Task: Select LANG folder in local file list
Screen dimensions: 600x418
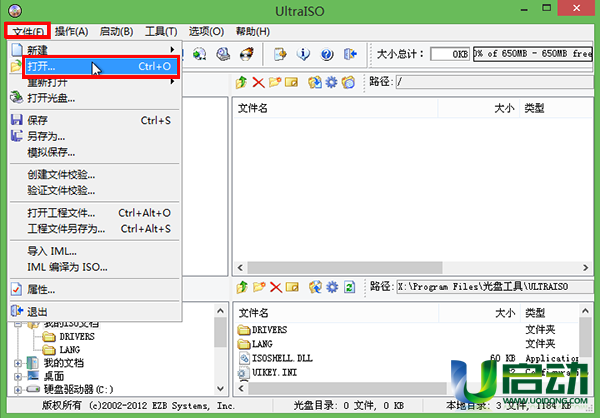Action: tap(255, 344)
